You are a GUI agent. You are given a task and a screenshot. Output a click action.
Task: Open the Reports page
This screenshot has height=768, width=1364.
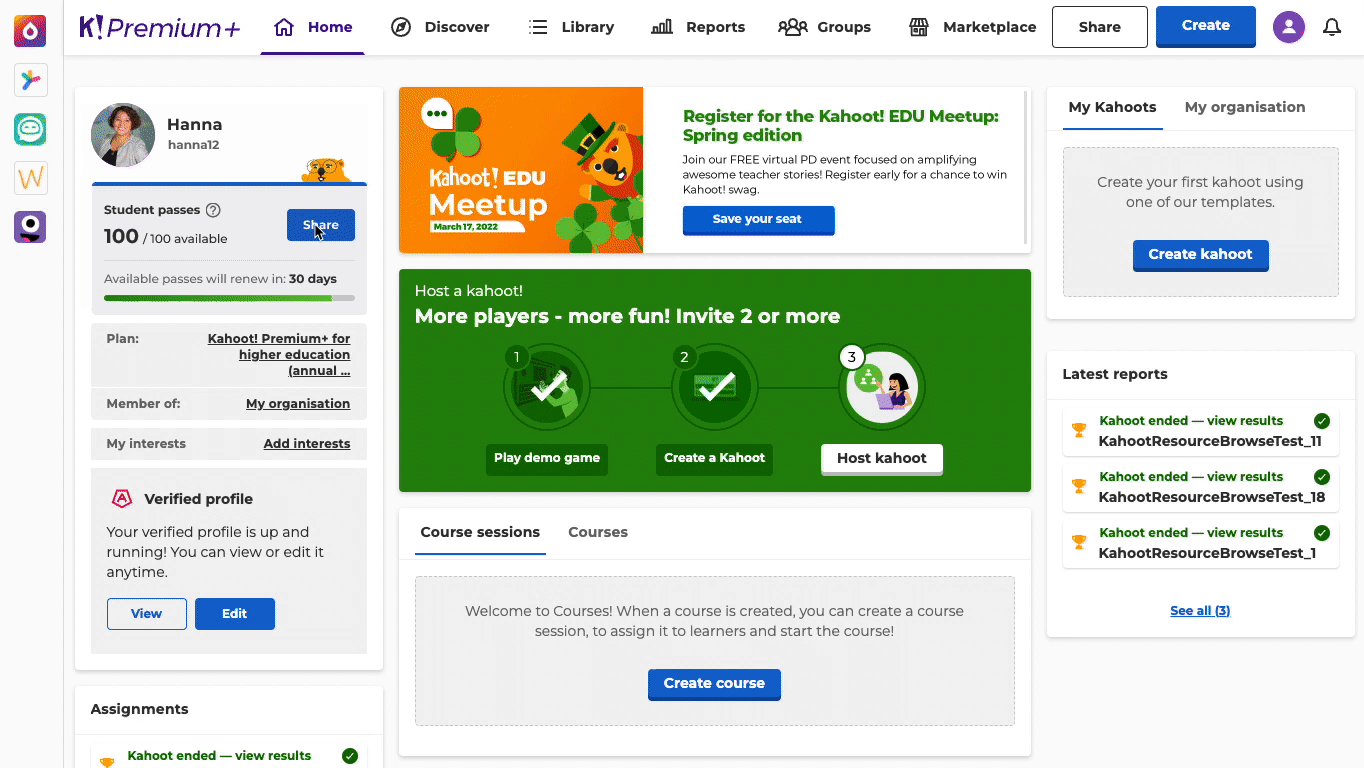coord(698,27)
